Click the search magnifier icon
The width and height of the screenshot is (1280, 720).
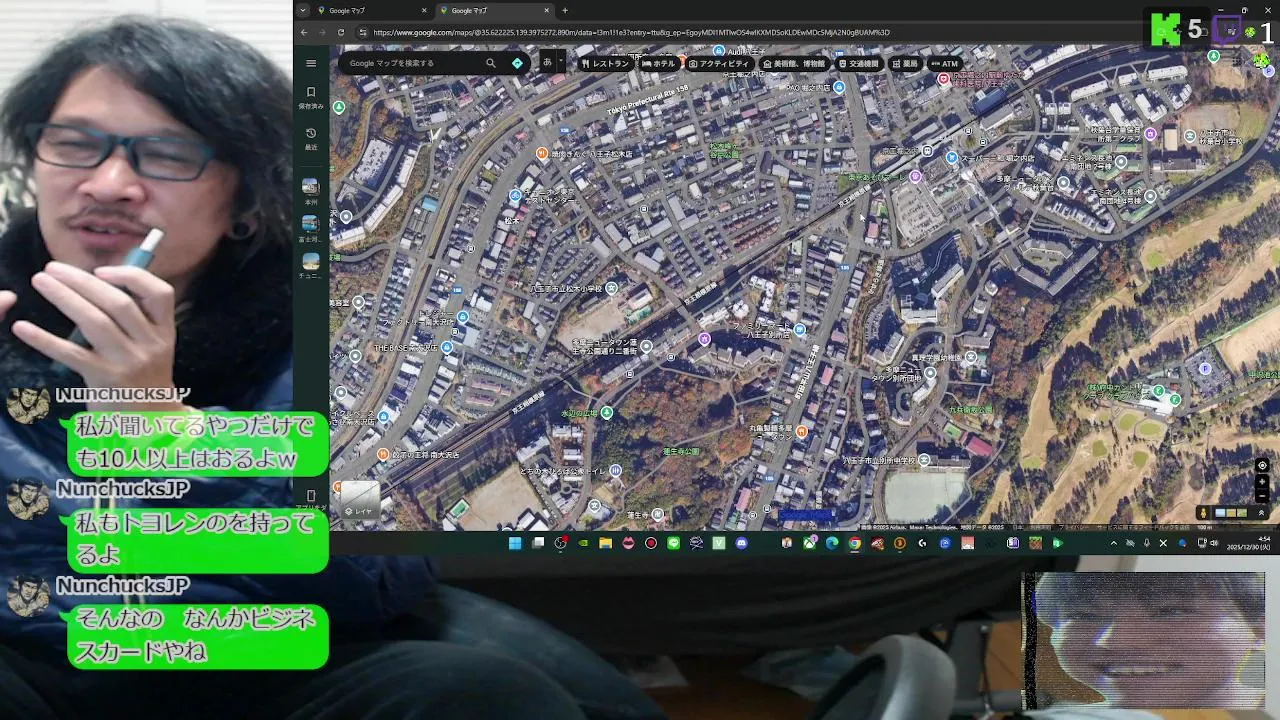tap(491, 63)
